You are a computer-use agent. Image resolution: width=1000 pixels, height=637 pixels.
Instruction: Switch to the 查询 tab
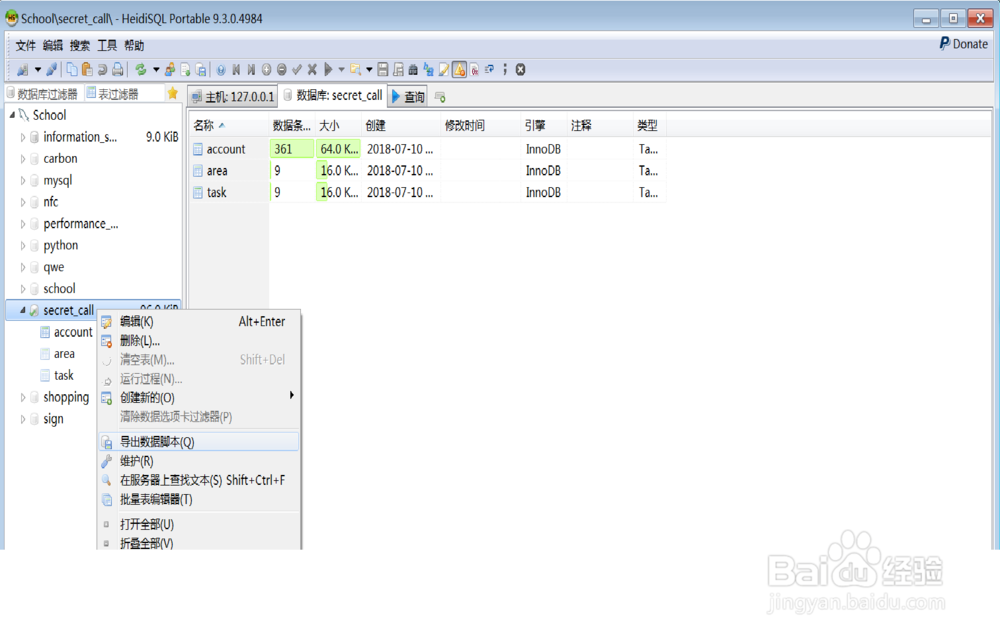(413, 97)
